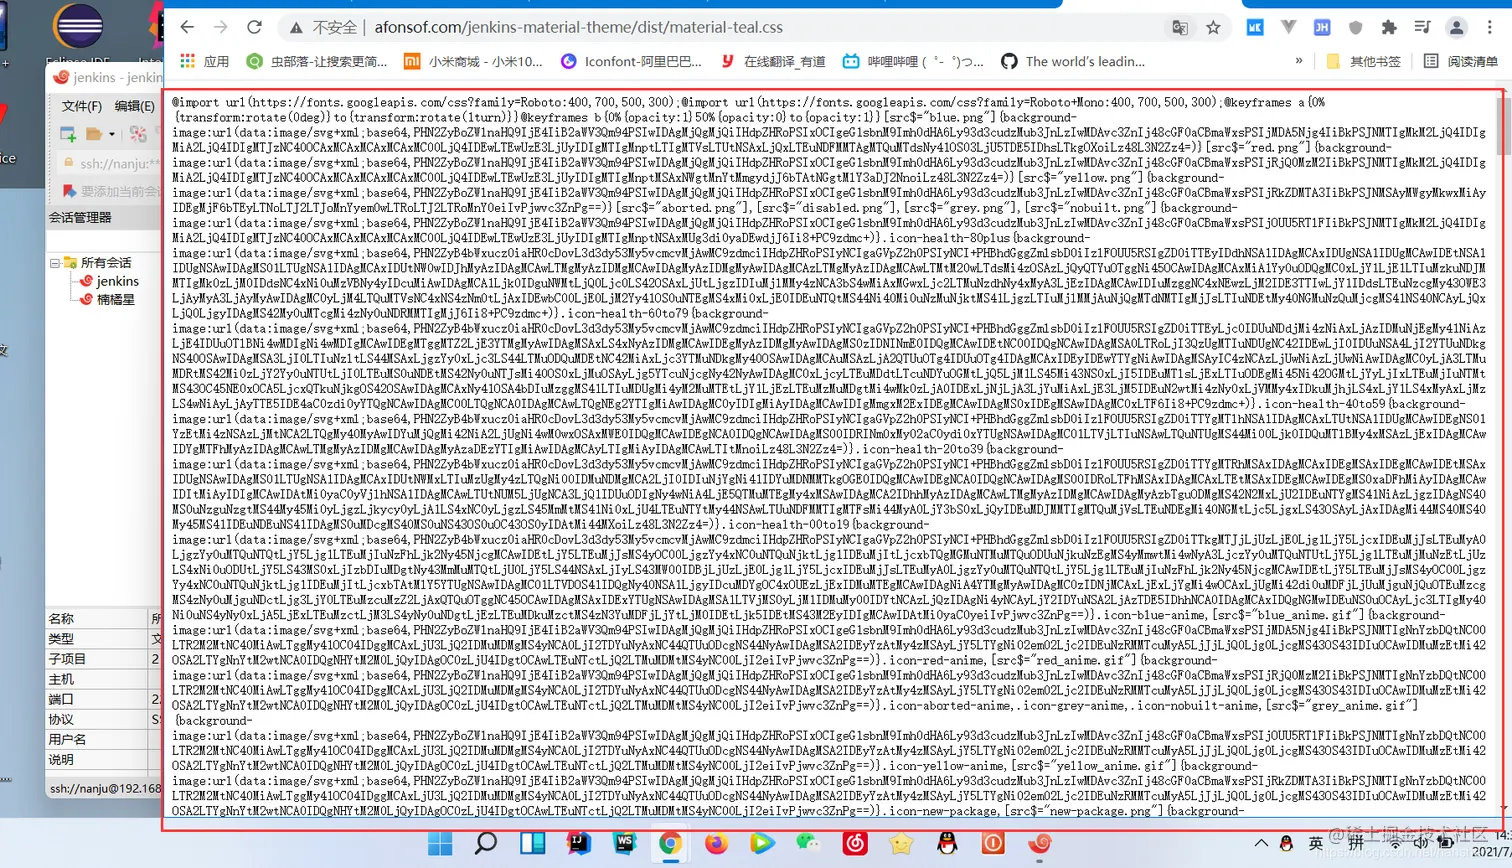Image resolution: width=1512 pixels, height=868 pixels.
Task: Click the 类型 property row
Action: [104, 639]
